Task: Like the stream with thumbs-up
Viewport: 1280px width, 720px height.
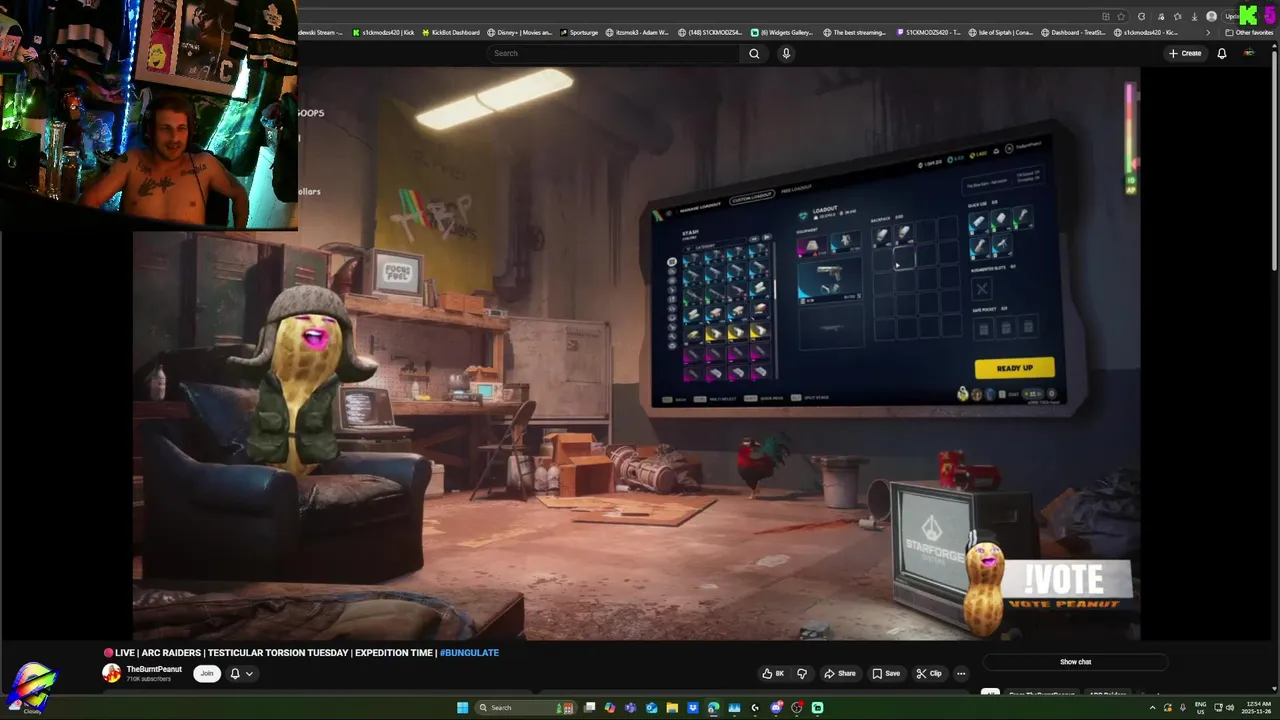Action: 773,673
